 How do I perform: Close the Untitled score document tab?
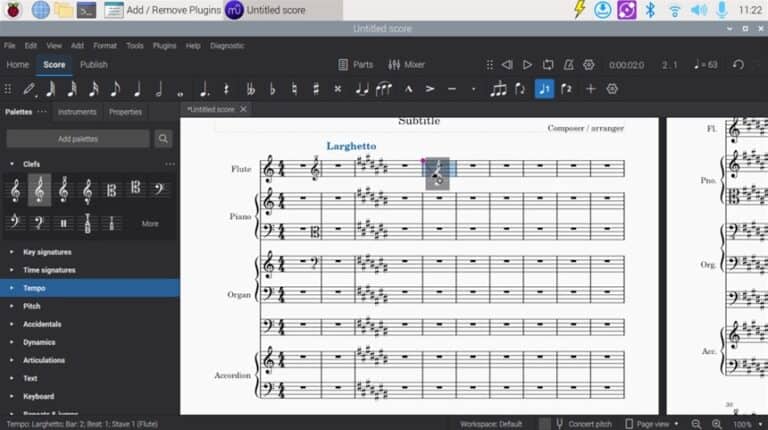243,109
